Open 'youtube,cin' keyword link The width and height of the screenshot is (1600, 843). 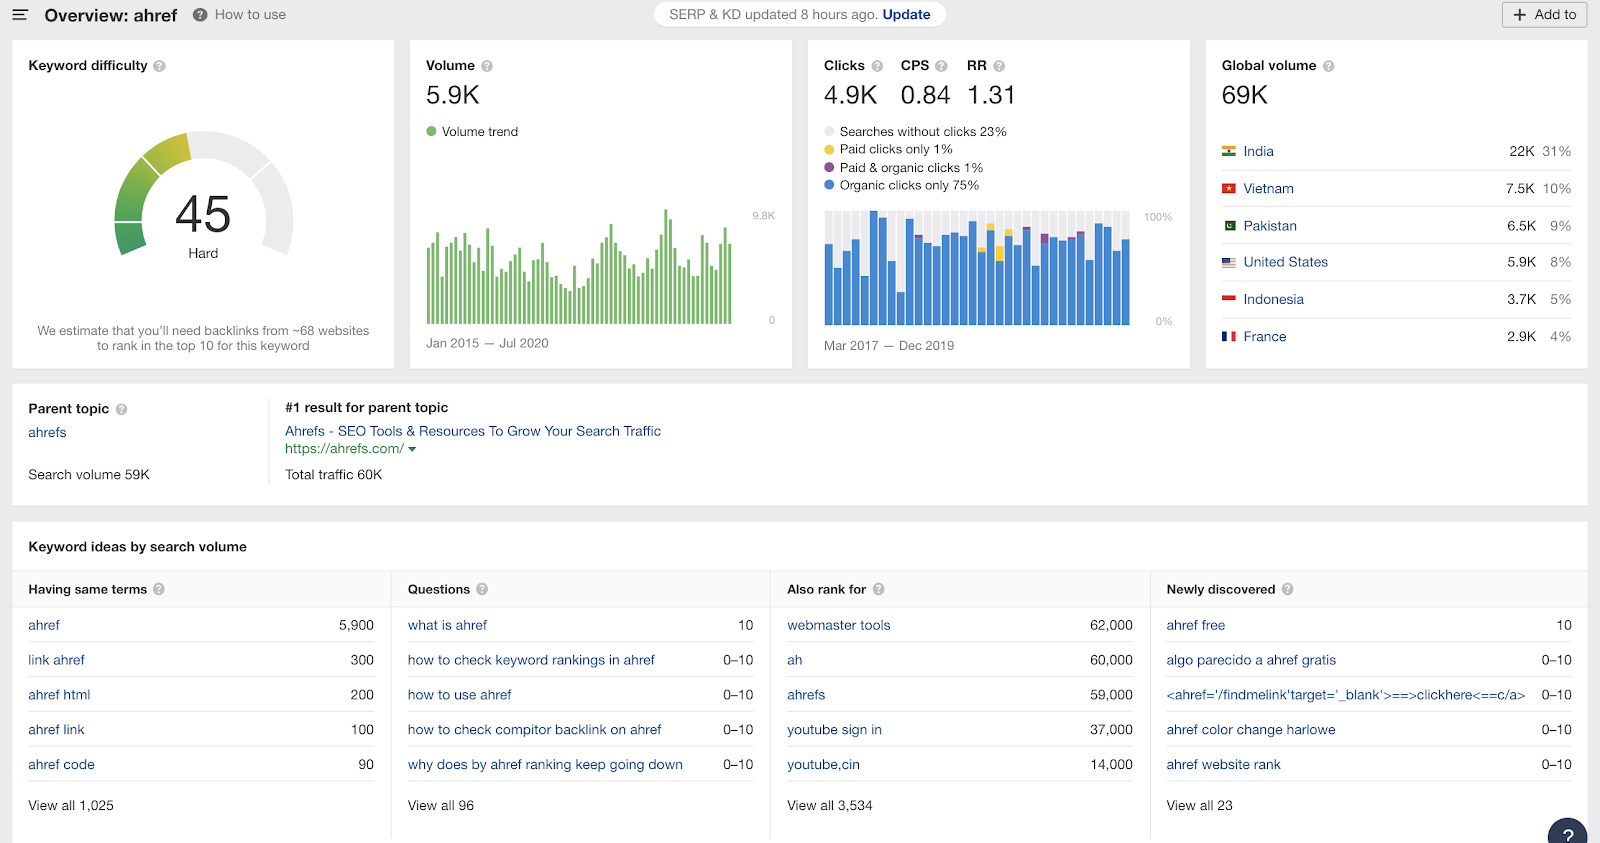[x=823, y=765]
